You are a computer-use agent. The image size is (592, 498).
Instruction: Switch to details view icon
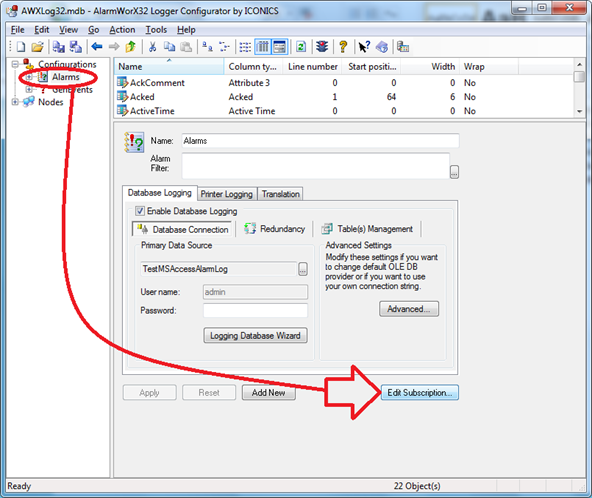[263, 47]
